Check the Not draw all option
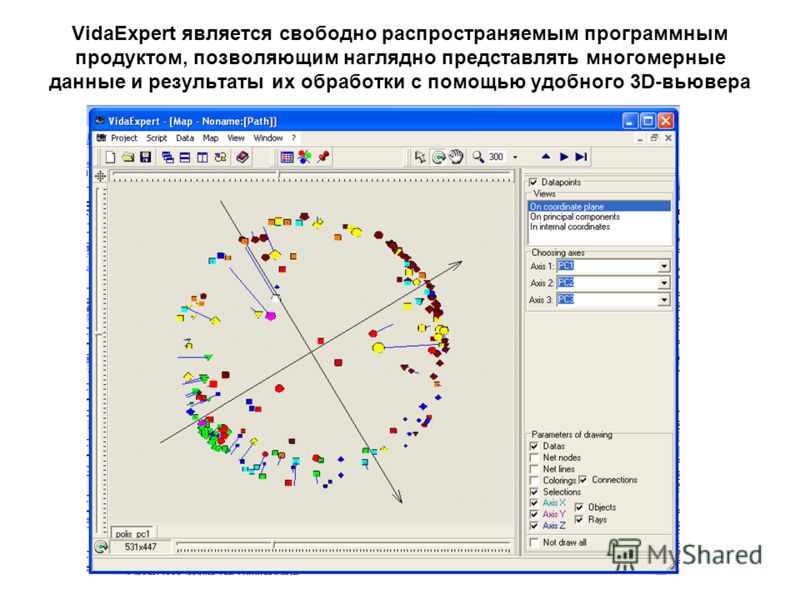 pos(534,542)
